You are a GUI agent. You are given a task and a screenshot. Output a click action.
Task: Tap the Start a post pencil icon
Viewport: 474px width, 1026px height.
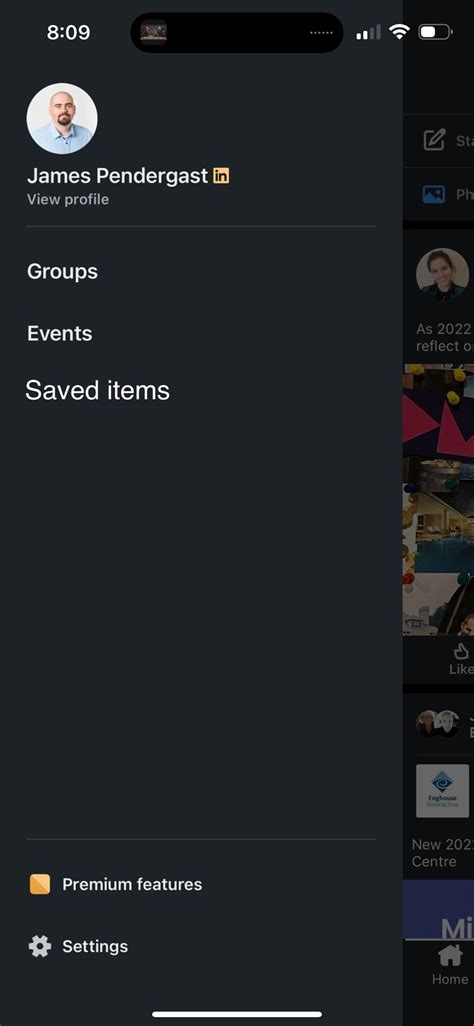[x=434, y=140]
